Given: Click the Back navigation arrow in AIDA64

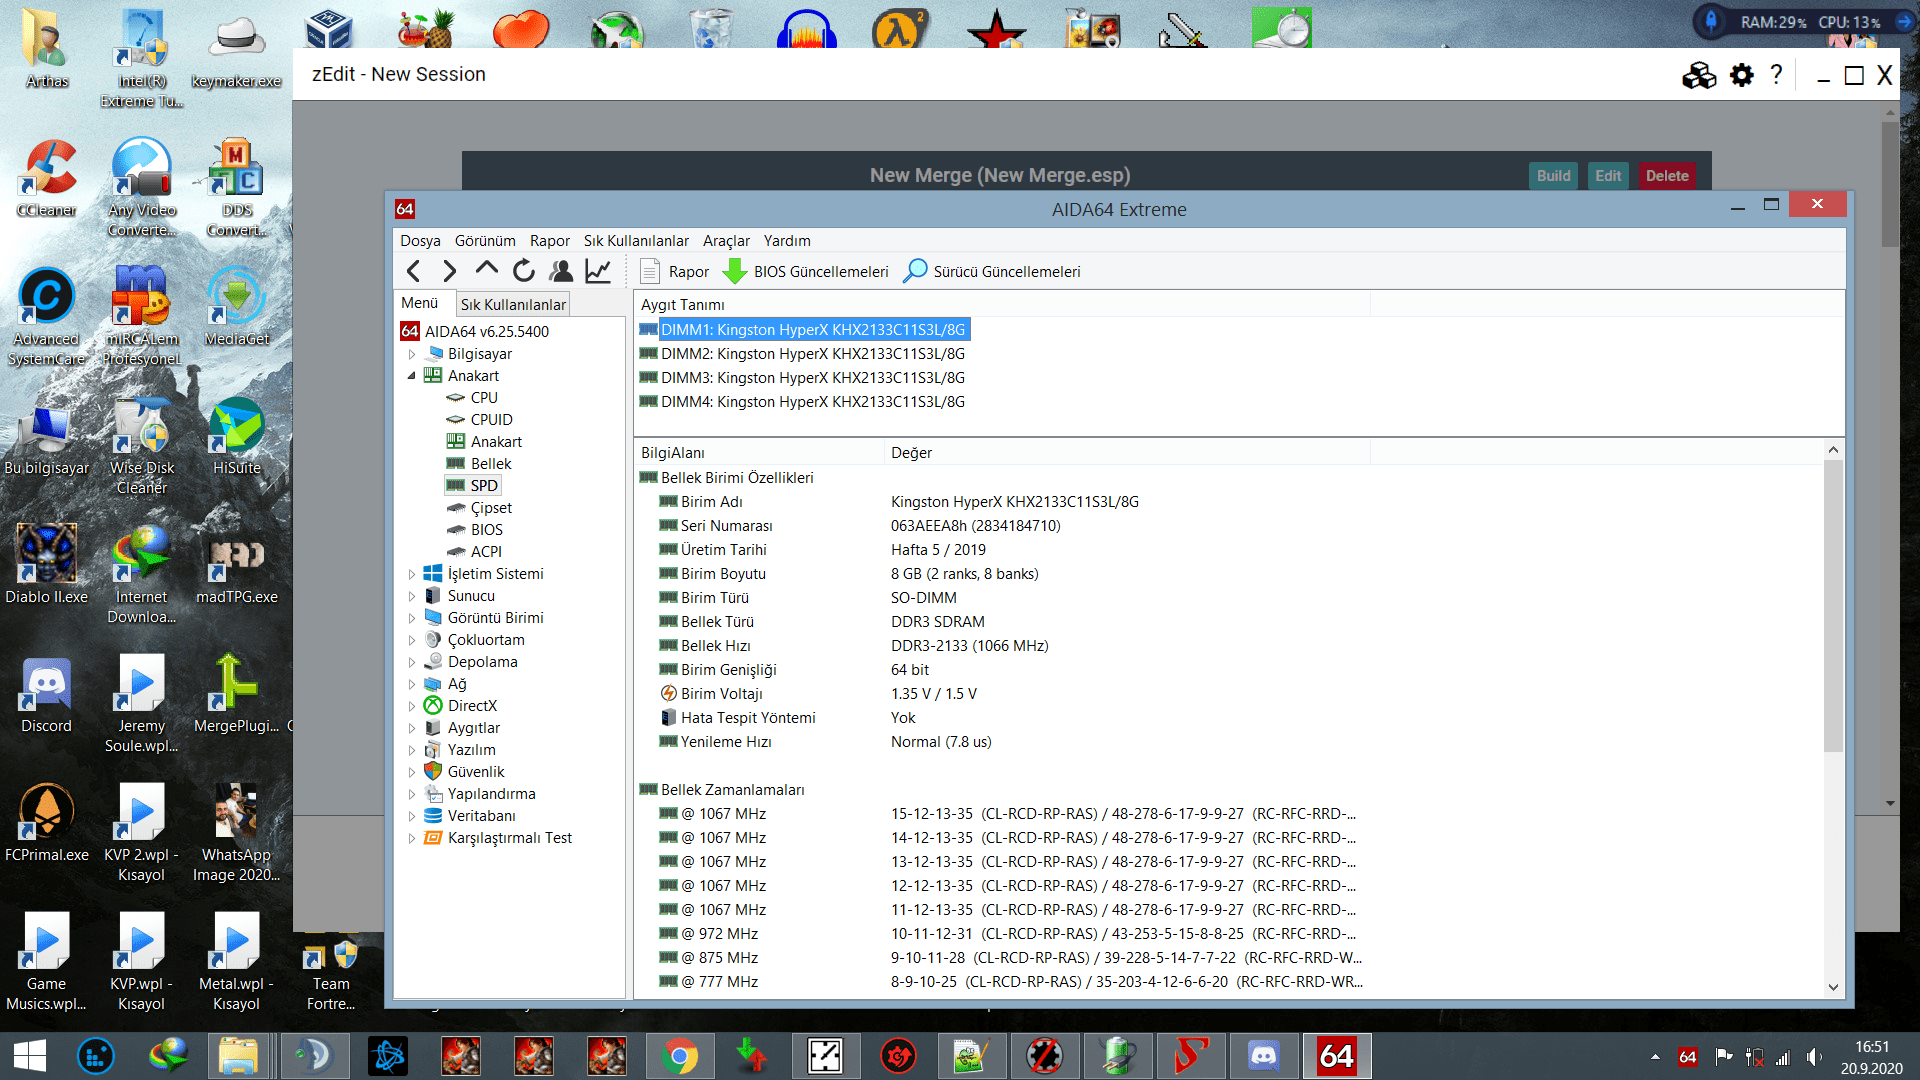Looking at the screenshot, I should tap(414, 271).
